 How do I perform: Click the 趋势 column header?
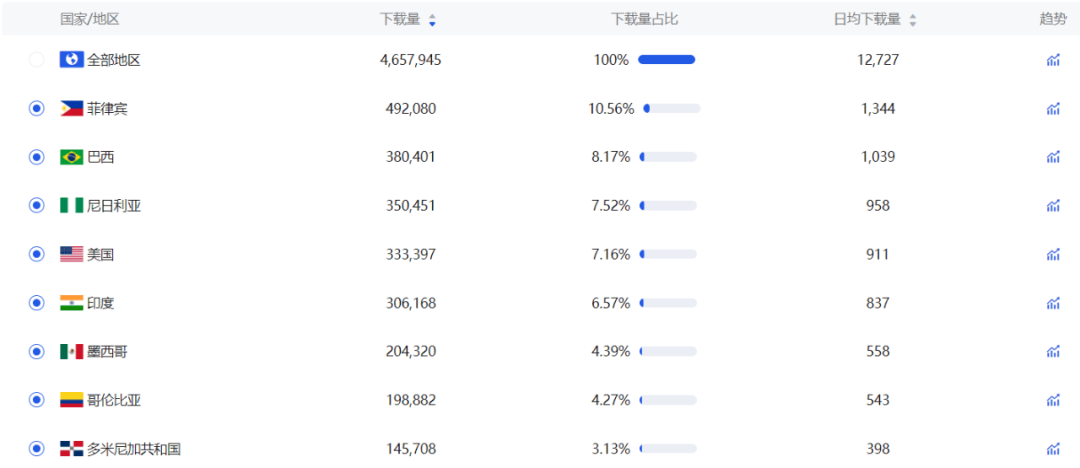1052,19
